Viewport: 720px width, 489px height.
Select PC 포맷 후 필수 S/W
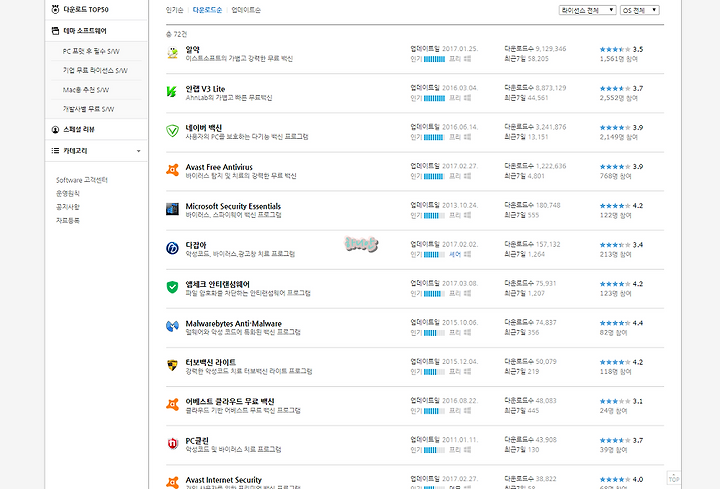pyautogui.click(x=91, y=51)
